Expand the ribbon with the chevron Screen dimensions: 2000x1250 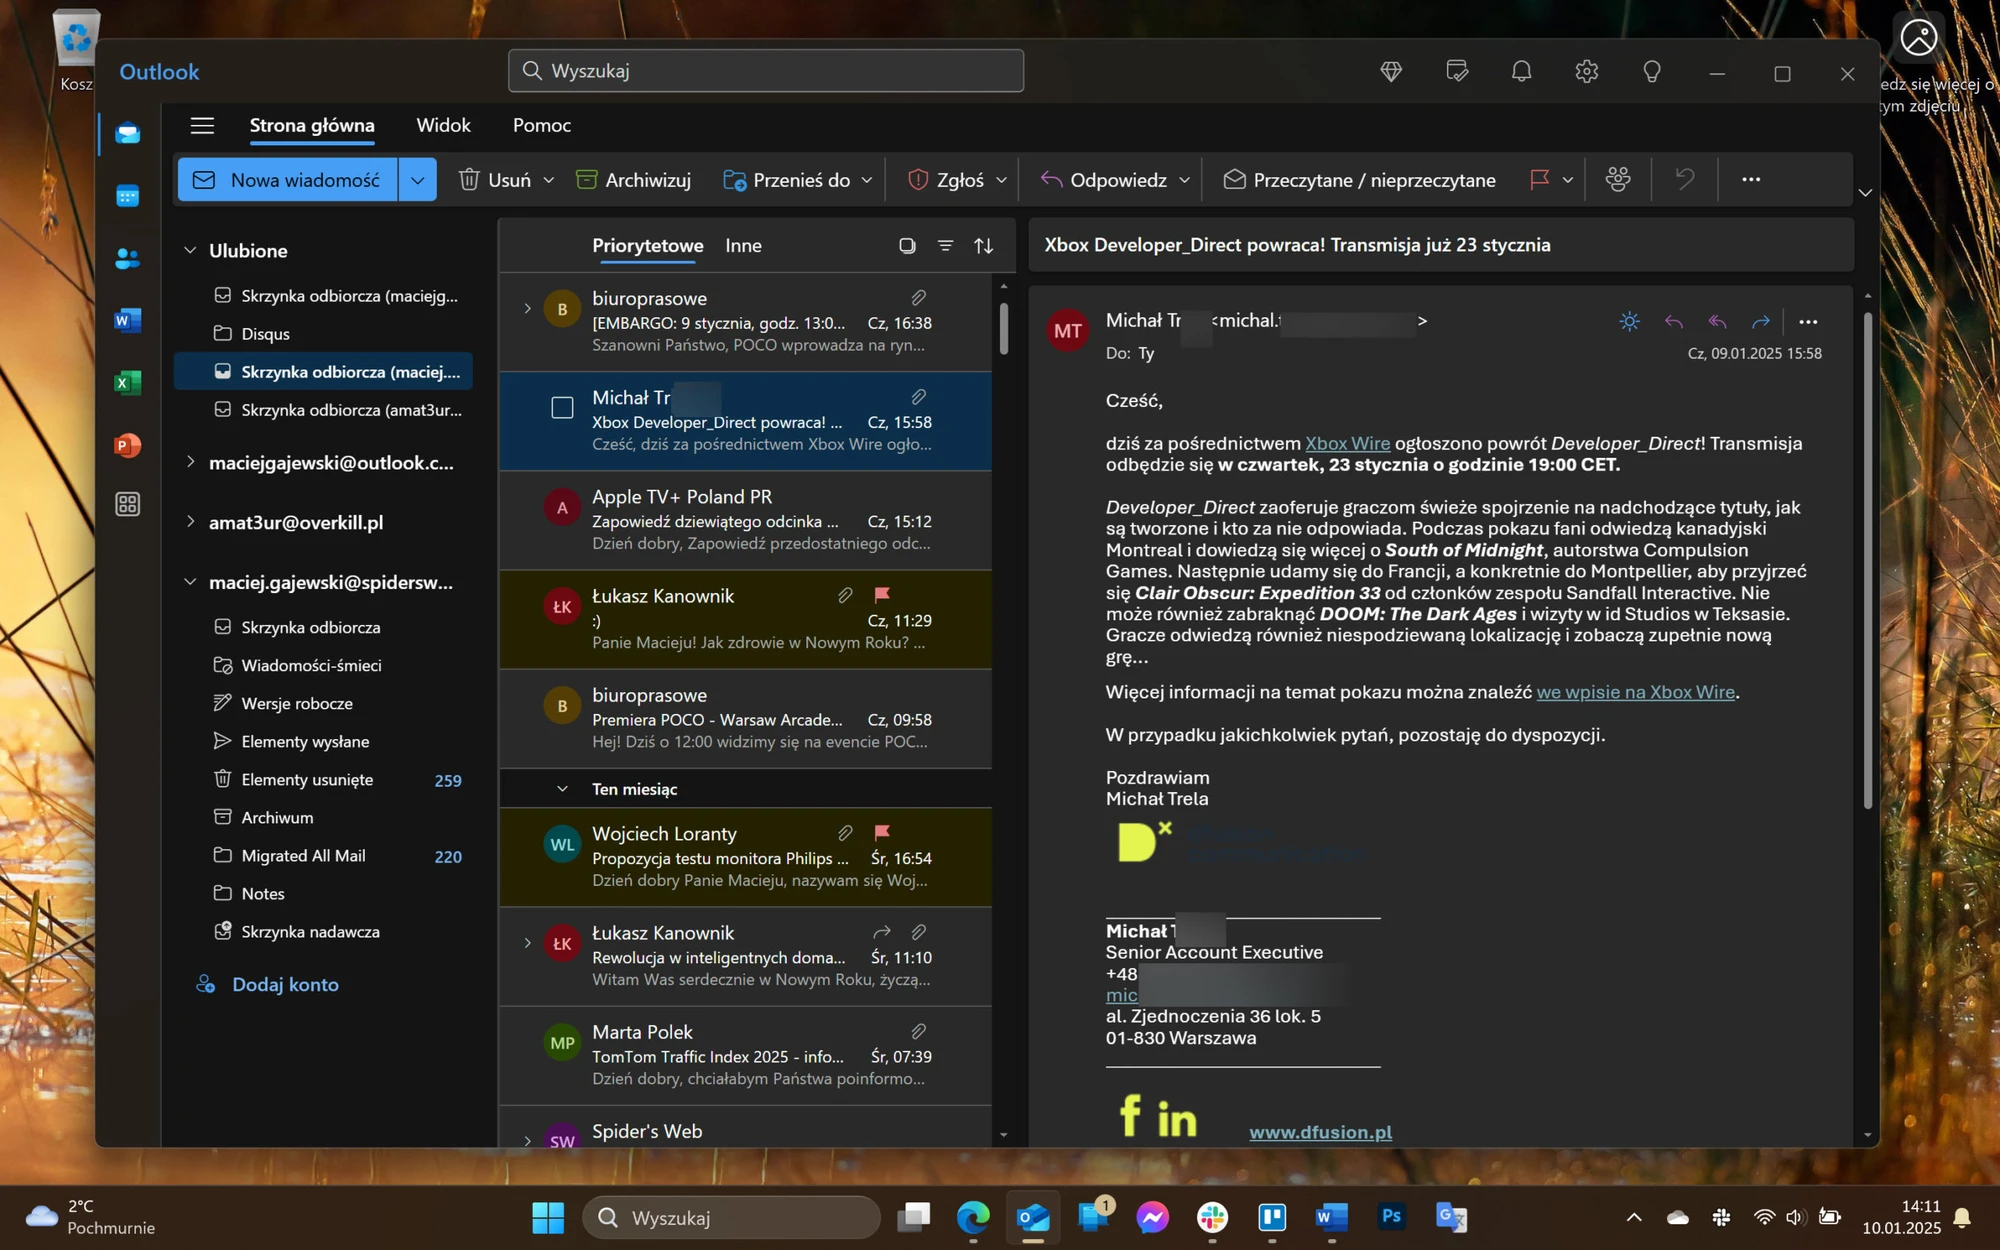(1865, 192)
